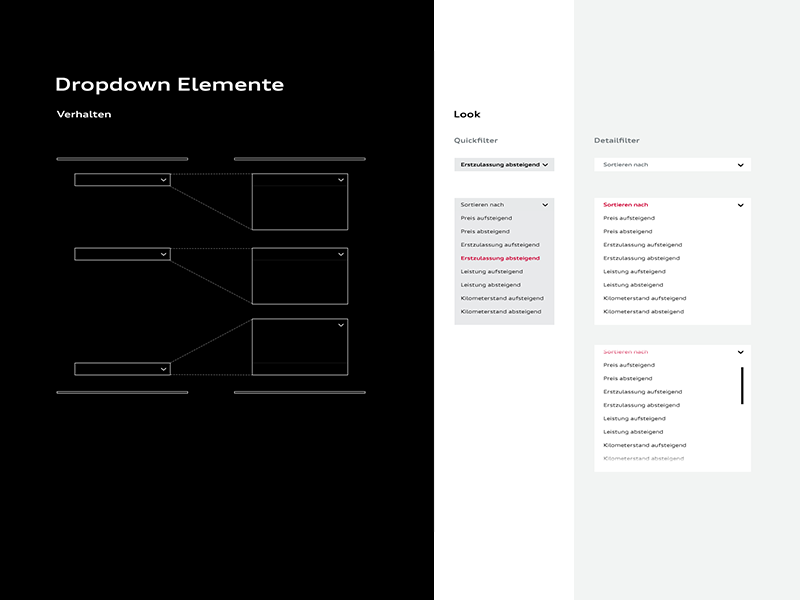The image size is (800, 600).
Task: Pick 'Leistung absteigend' in the Quickfilter list
Action: [x=491, y=285]
